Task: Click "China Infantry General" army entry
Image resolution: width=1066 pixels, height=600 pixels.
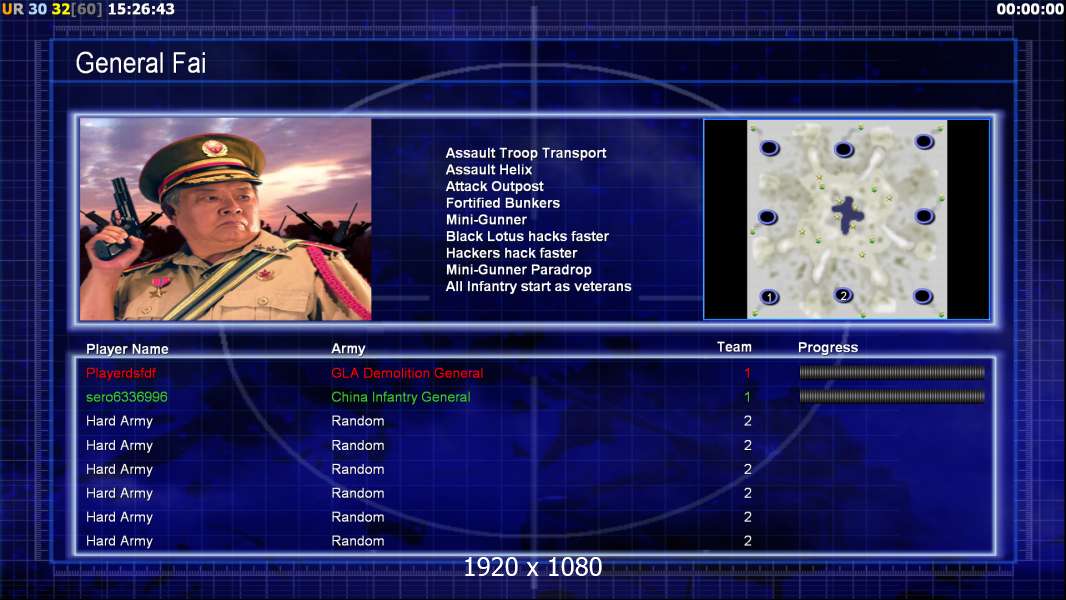Action: point(400,397)
